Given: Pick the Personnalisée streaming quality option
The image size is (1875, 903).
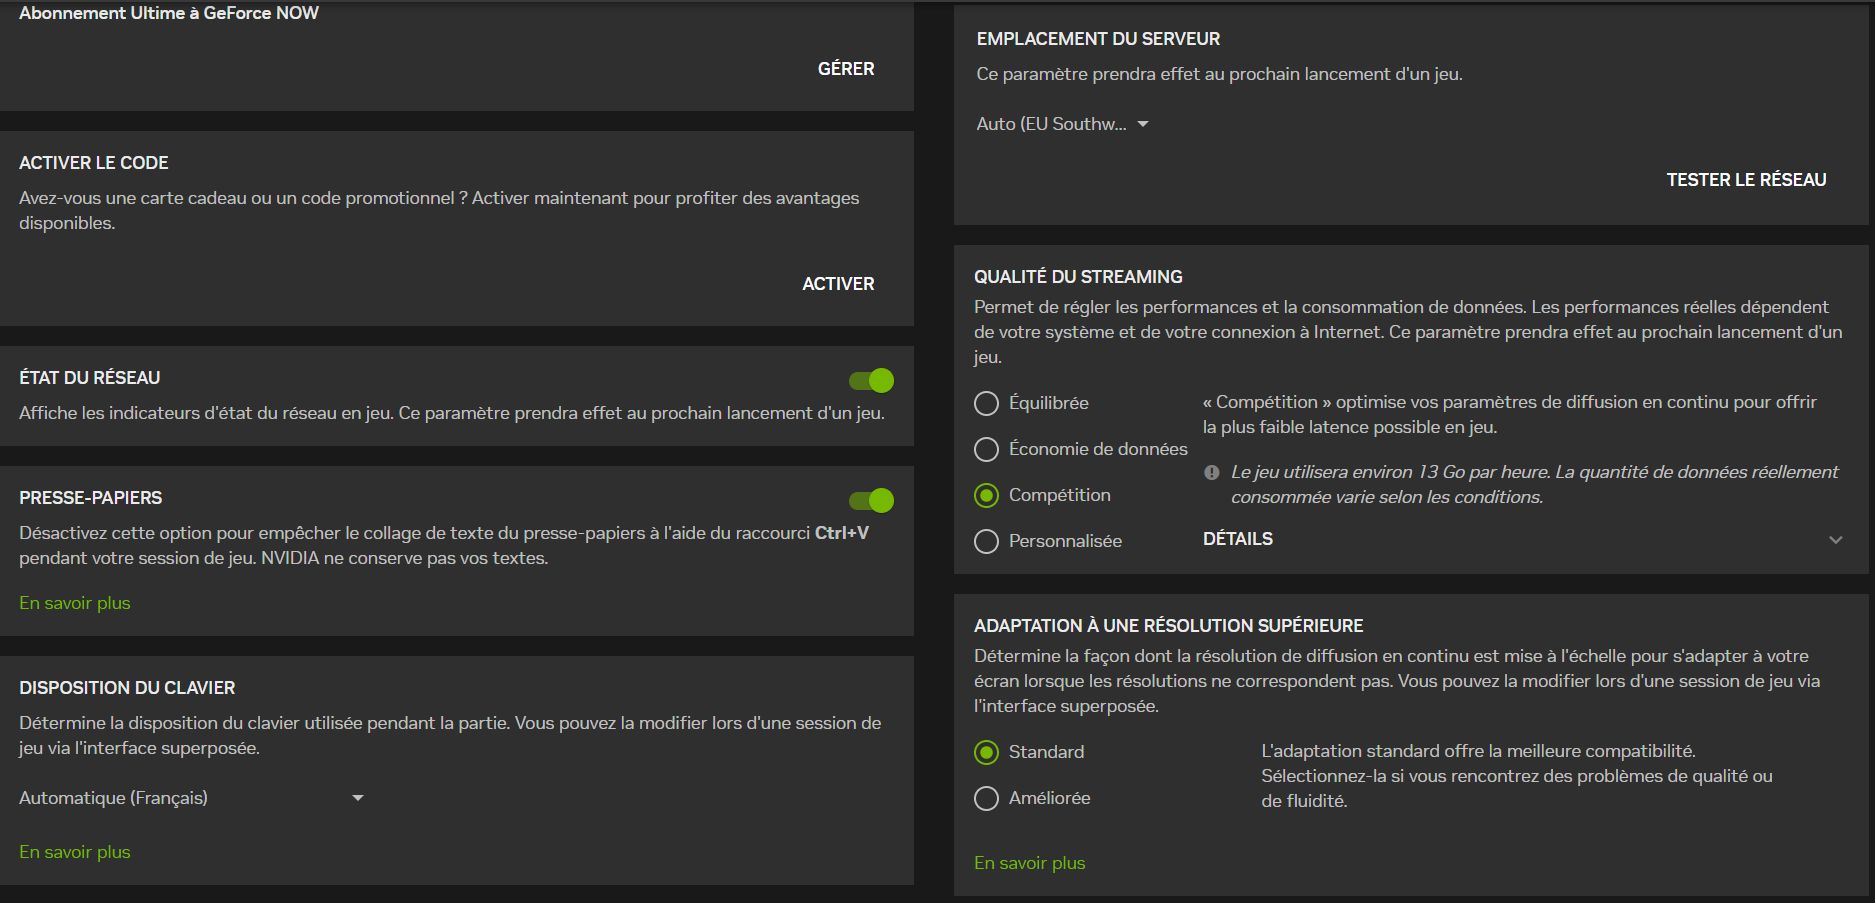Looking at the screenshot, I should coord(986,541).
